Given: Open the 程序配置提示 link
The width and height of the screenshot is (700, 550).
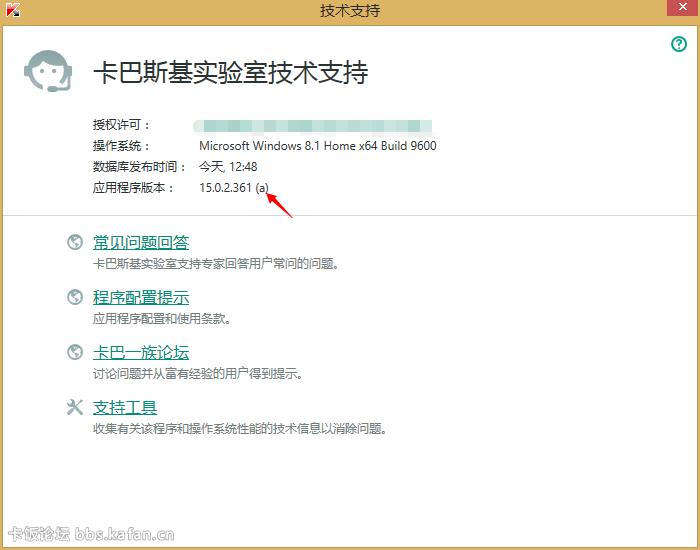Looking at the screenshot, I should (x=141, y=297).
